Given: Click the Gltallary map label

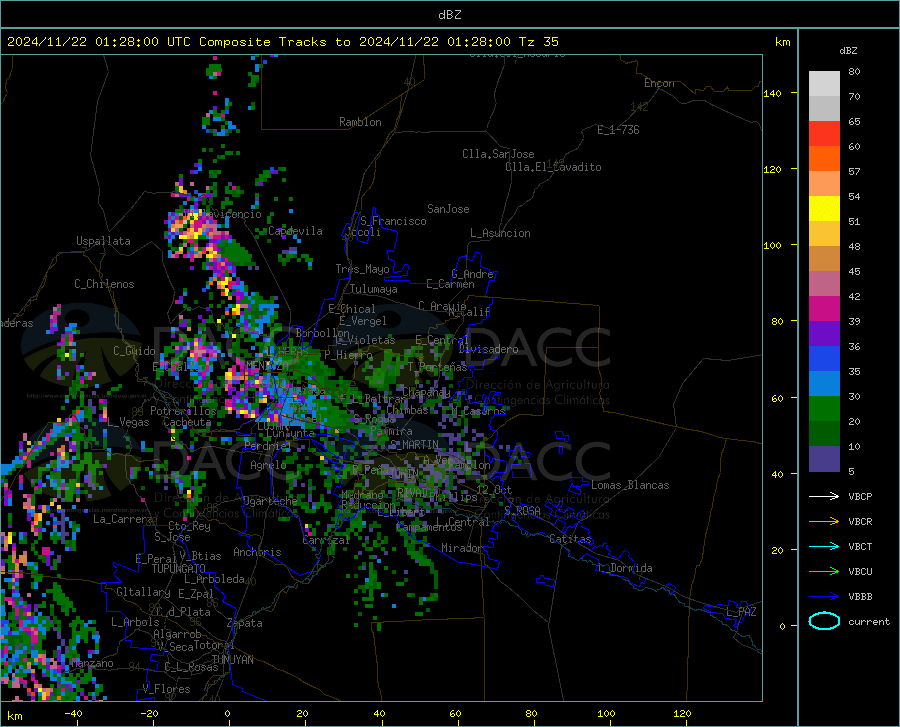Looking at the screenshot, I should pos(143,592).
